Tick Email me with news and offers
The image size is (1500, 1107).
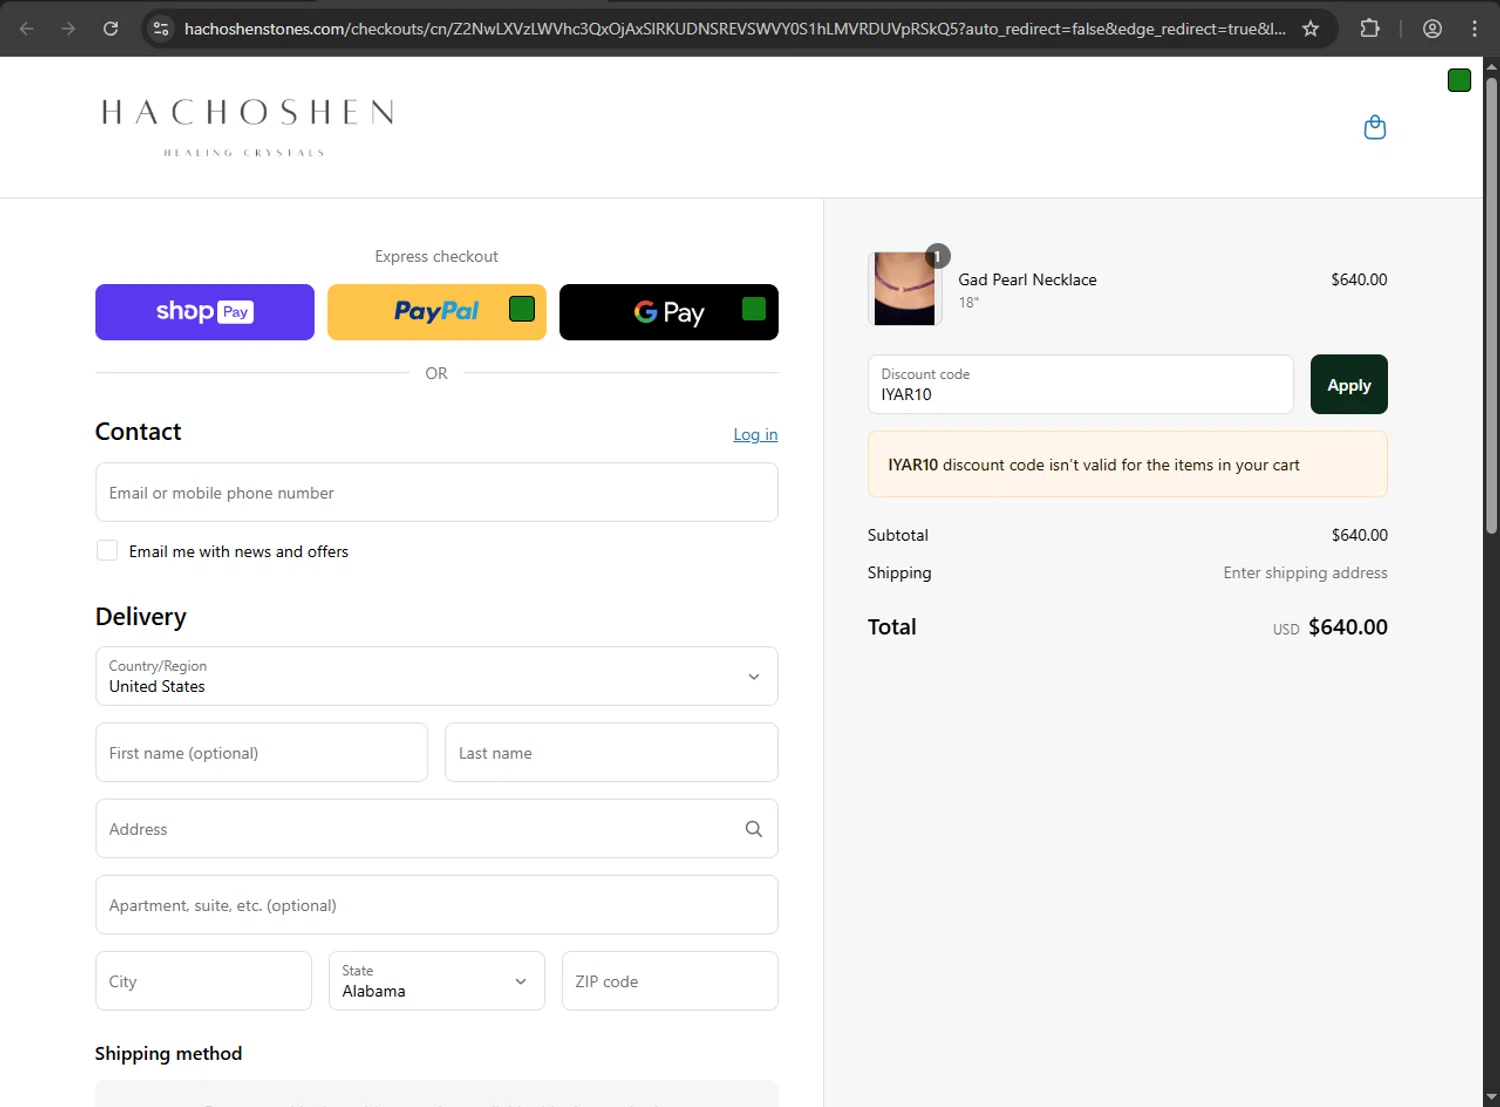click(x=107, y=551)
